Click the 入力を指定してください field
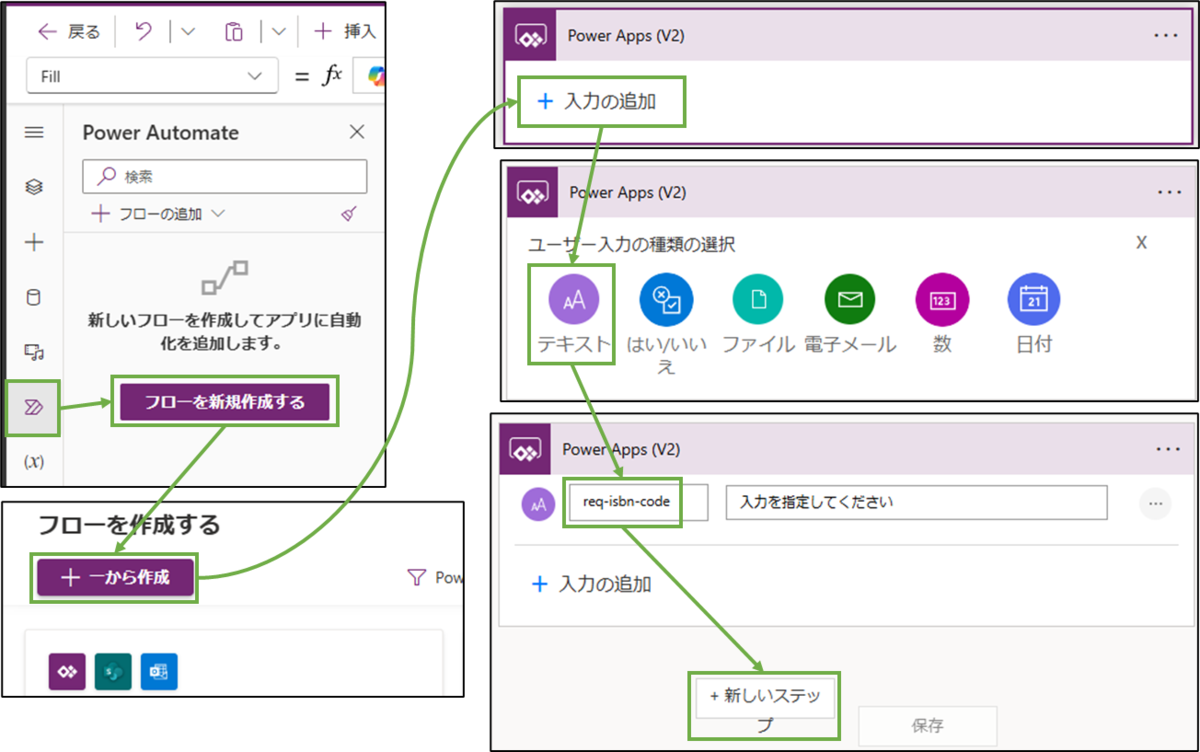The height and width of the screenshot is (752, 1200). [x=917, y=502]
